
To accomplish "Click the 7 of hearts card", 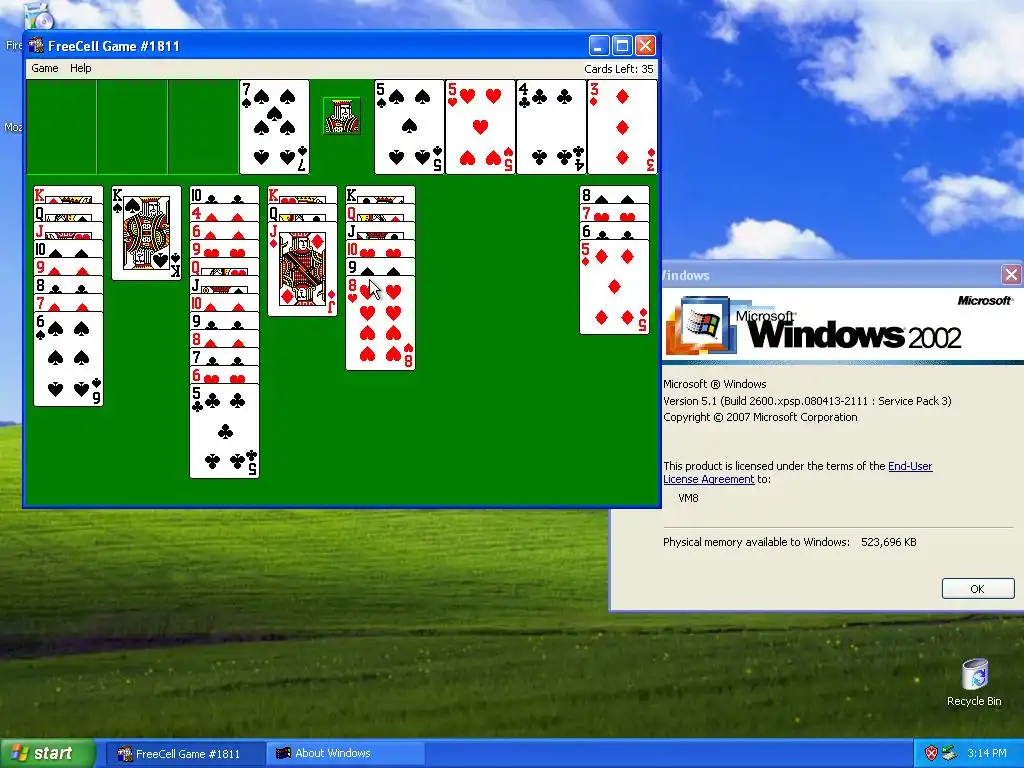I will pyautogui.click(x=615, y=213).
